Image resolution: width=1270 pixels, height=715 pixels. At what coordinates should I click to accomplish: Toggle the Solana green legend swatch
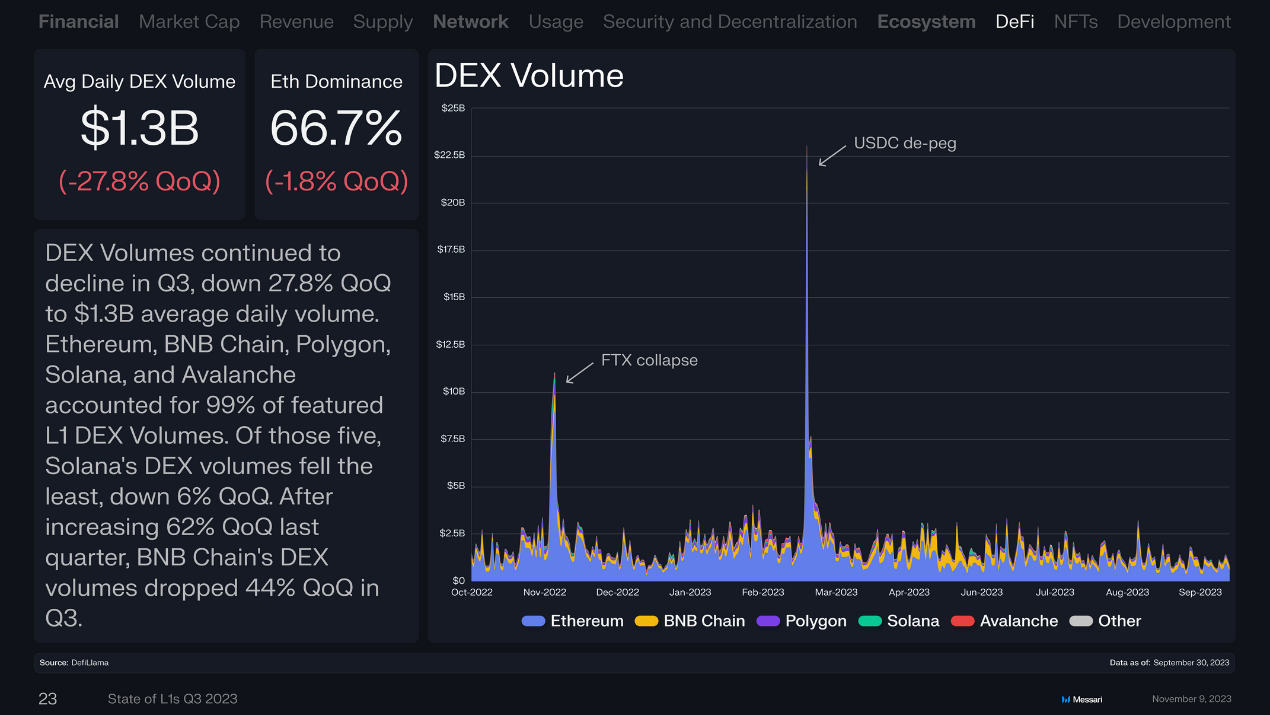pyautogui.click(x=870, y=621)
